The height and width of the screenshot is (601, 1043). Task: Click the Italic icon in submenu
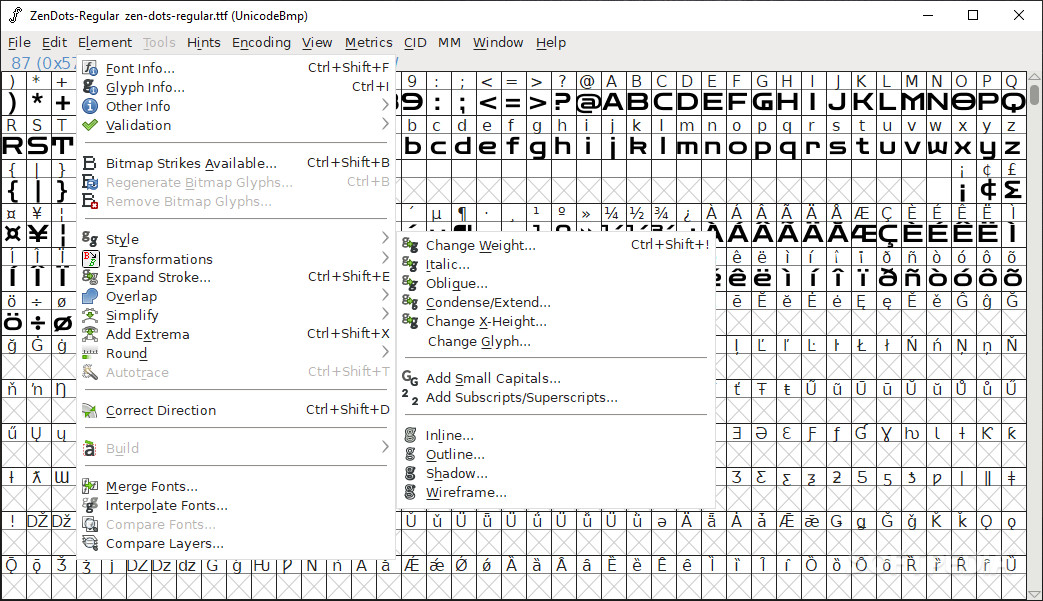[410, 265]
